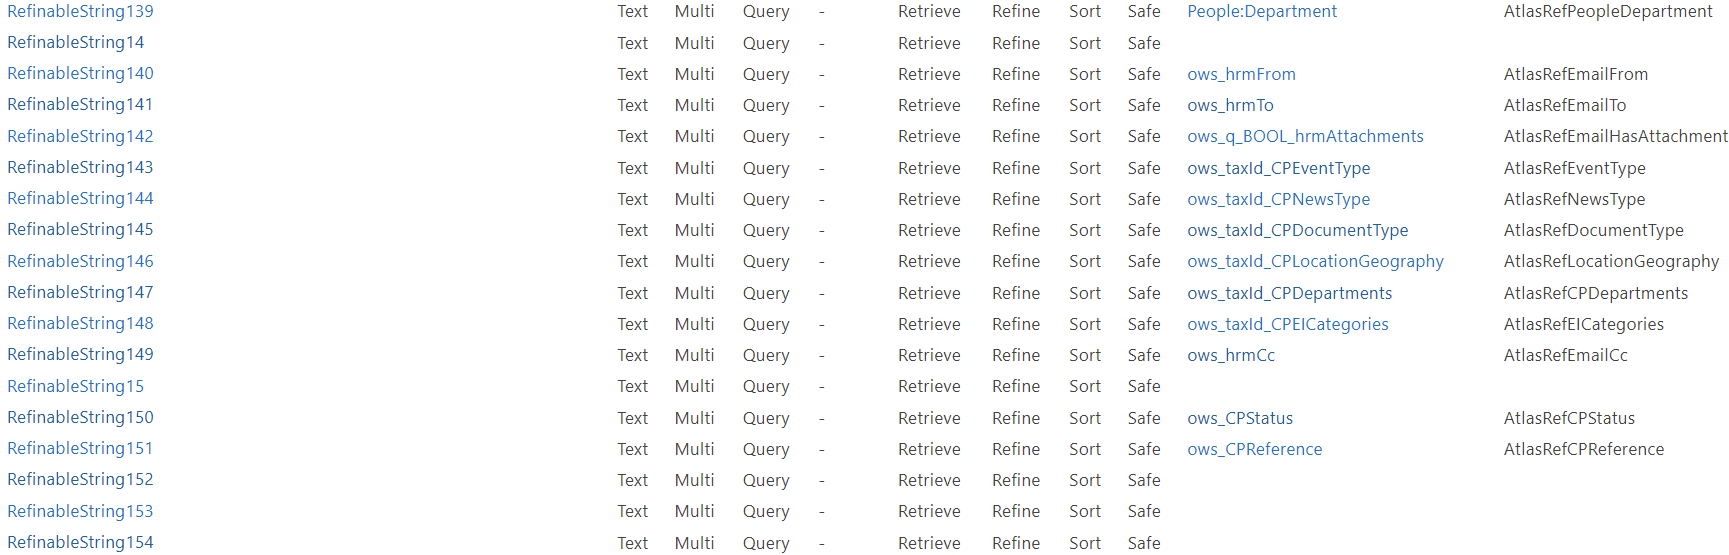Open RefinableString141 property settings
The width and height of the screenshot is (1729, 555).
coord(80,105)
